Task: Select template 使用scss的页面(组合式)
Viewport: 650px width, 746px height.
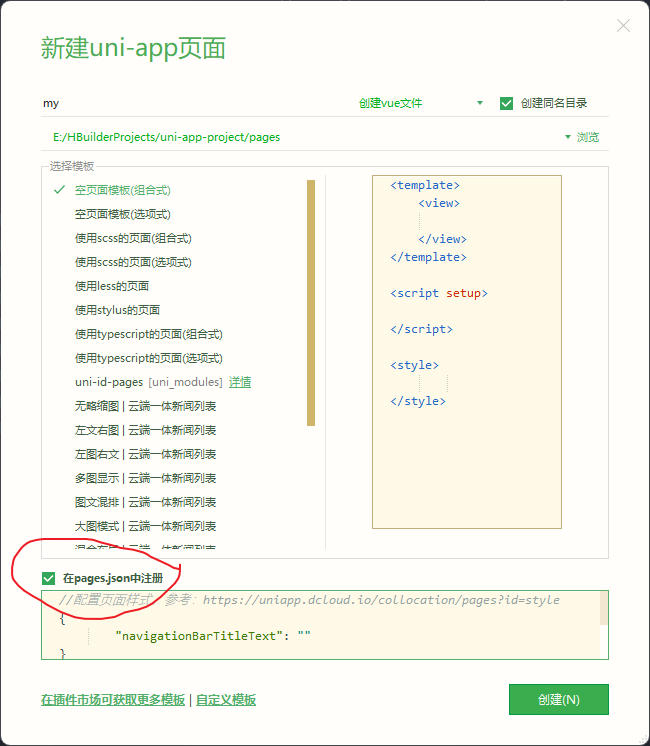Action: [133, 238]
